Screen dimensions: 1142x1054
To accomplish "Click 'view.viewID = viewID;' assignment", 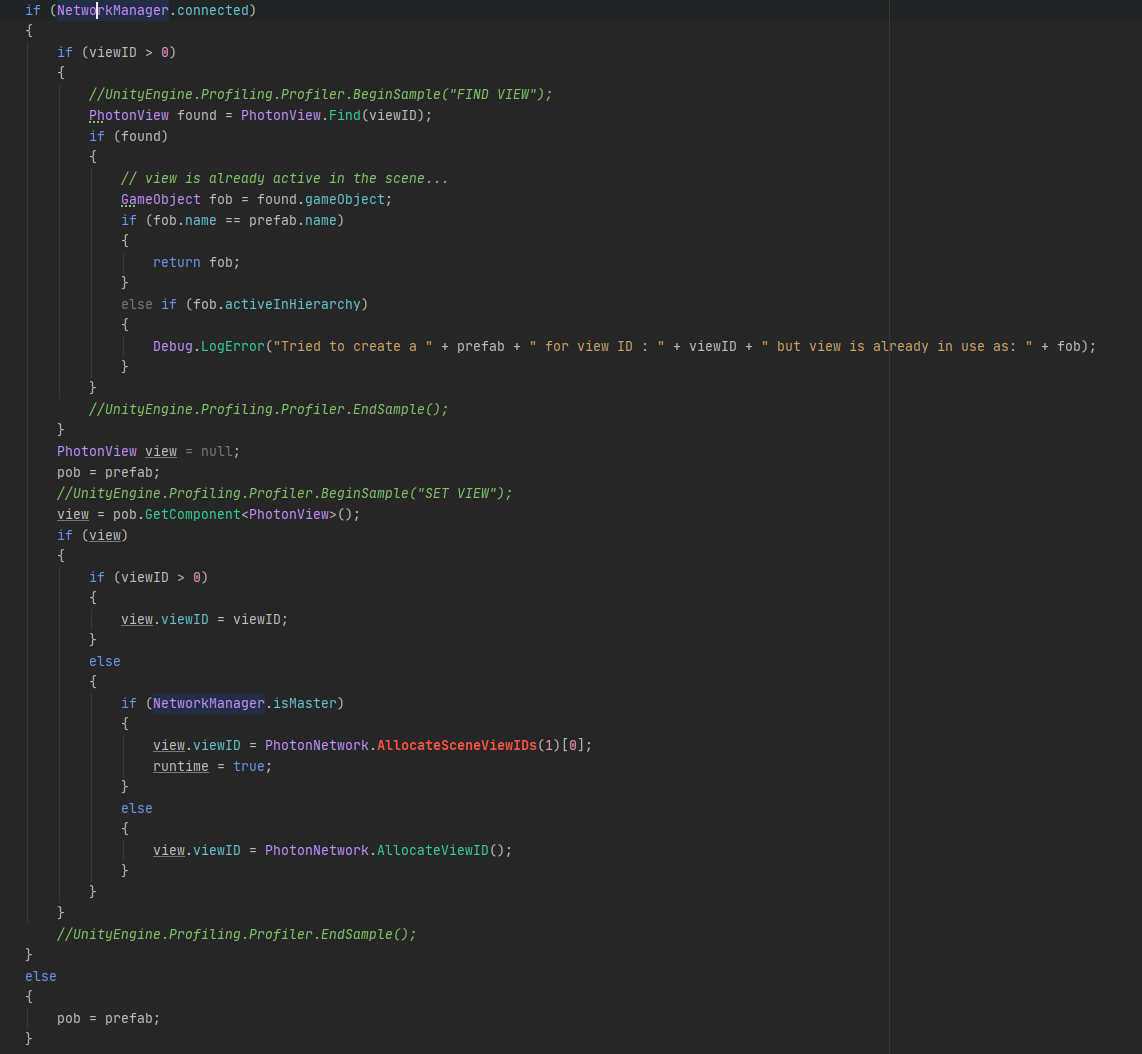I will point(204,619).
